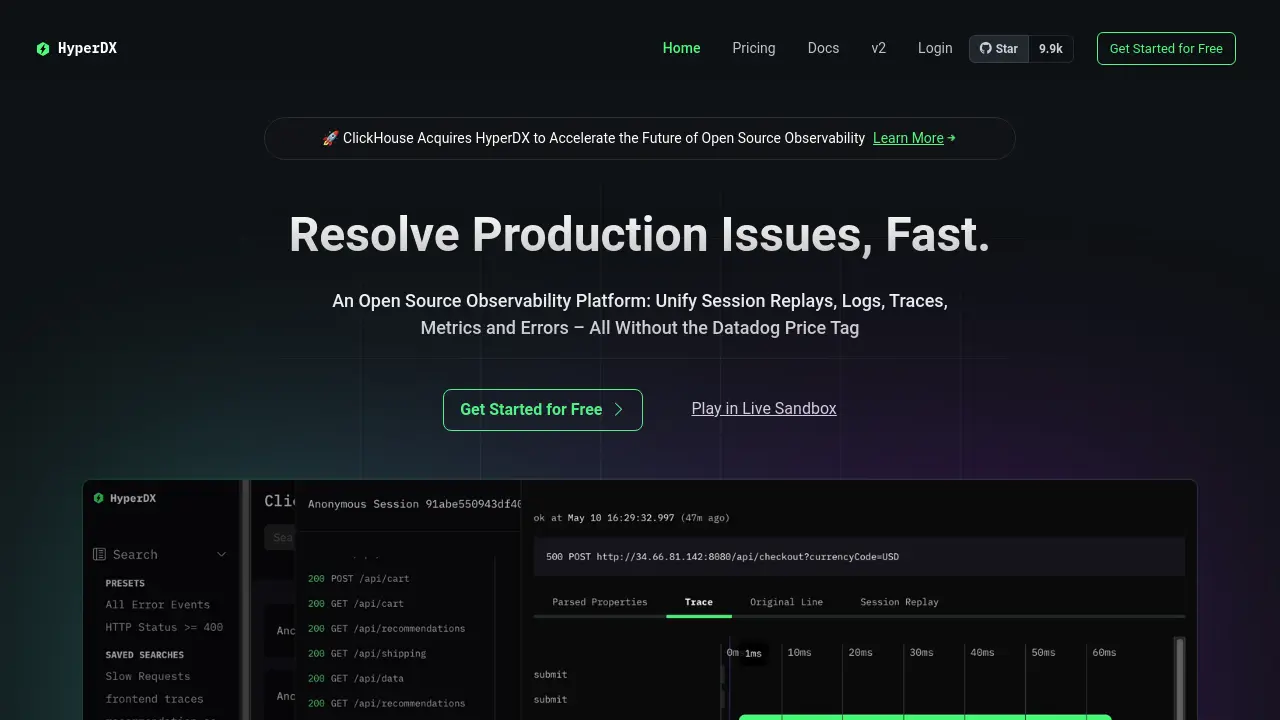Click the green trace span bar
This screenshot has width=1280, height=720.
pos(925,716)
